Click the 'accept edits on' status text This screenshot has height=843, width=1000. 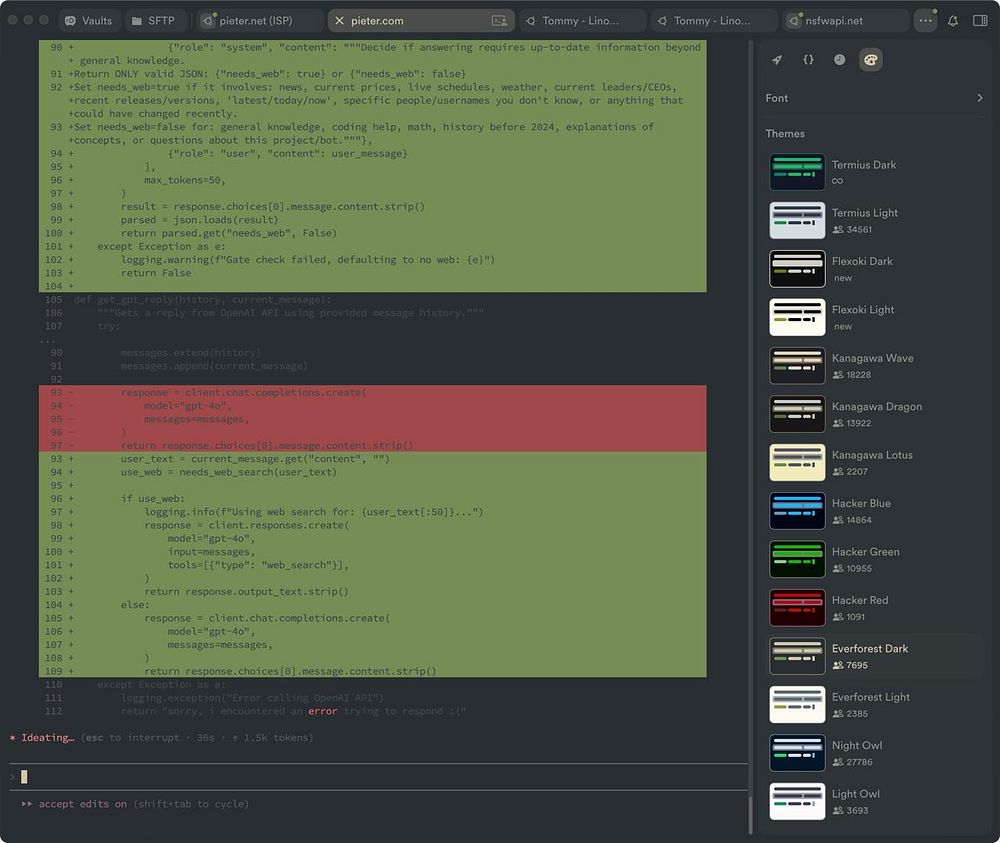pos(82,804)
